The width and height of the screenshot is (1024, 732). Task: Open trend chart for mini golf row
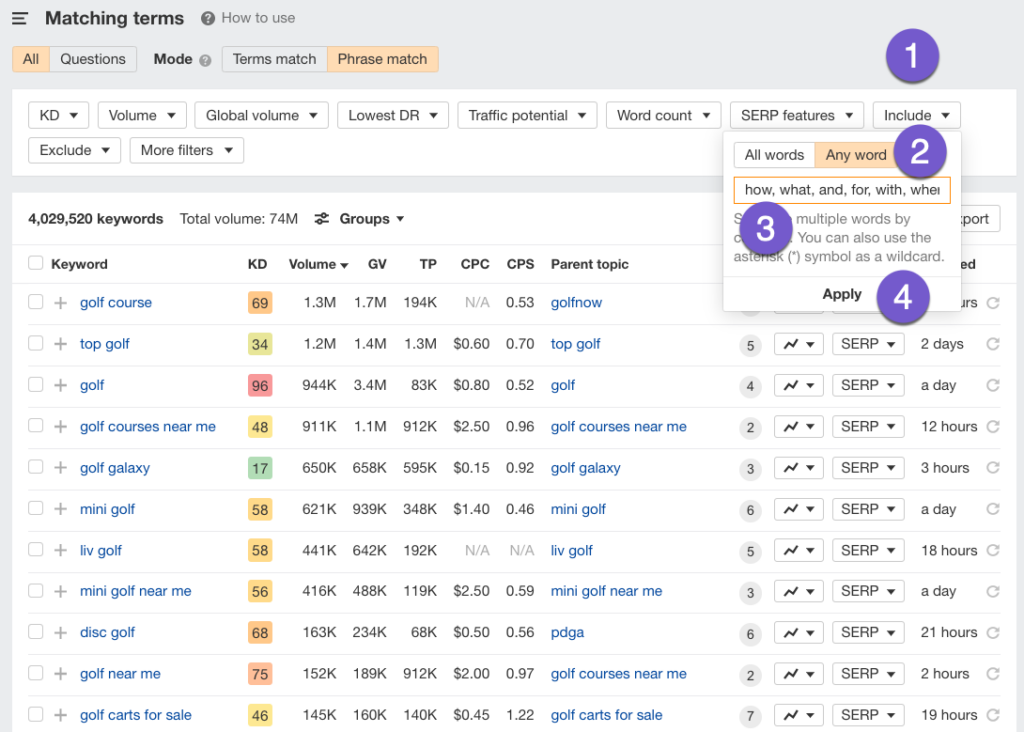pos(799,509)
